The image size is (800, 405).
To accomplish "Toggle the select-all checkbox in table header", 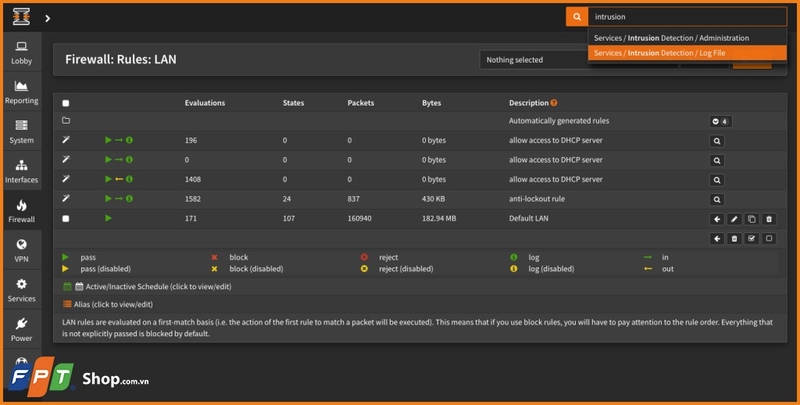I will click(x=66, y=103).
